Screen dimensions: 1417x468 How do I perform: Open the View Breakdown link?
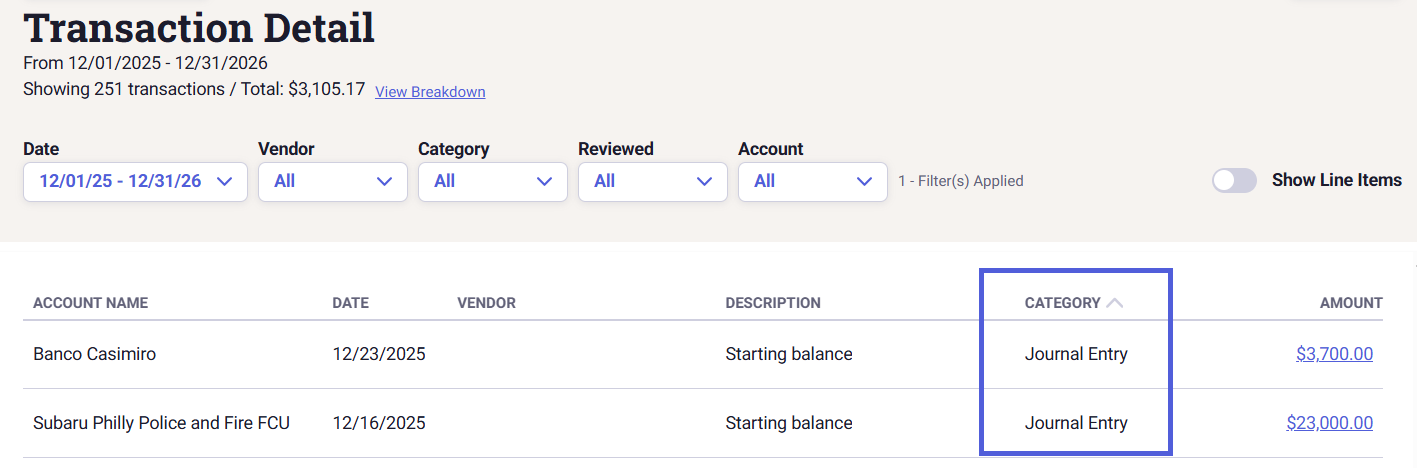(430, 92)
